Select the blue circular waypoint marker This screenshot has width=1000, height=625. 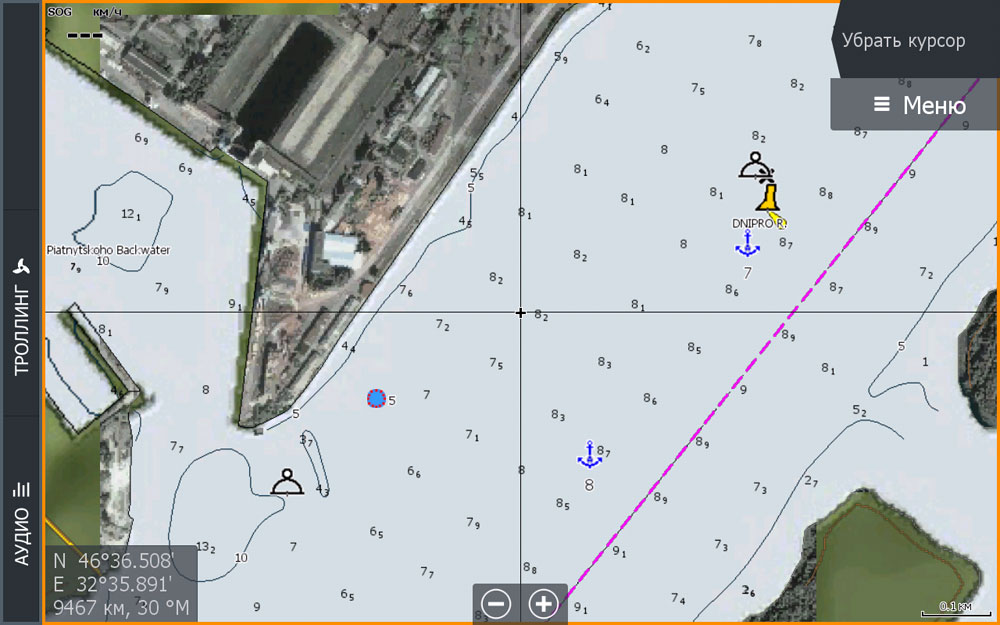click(376, 399)
